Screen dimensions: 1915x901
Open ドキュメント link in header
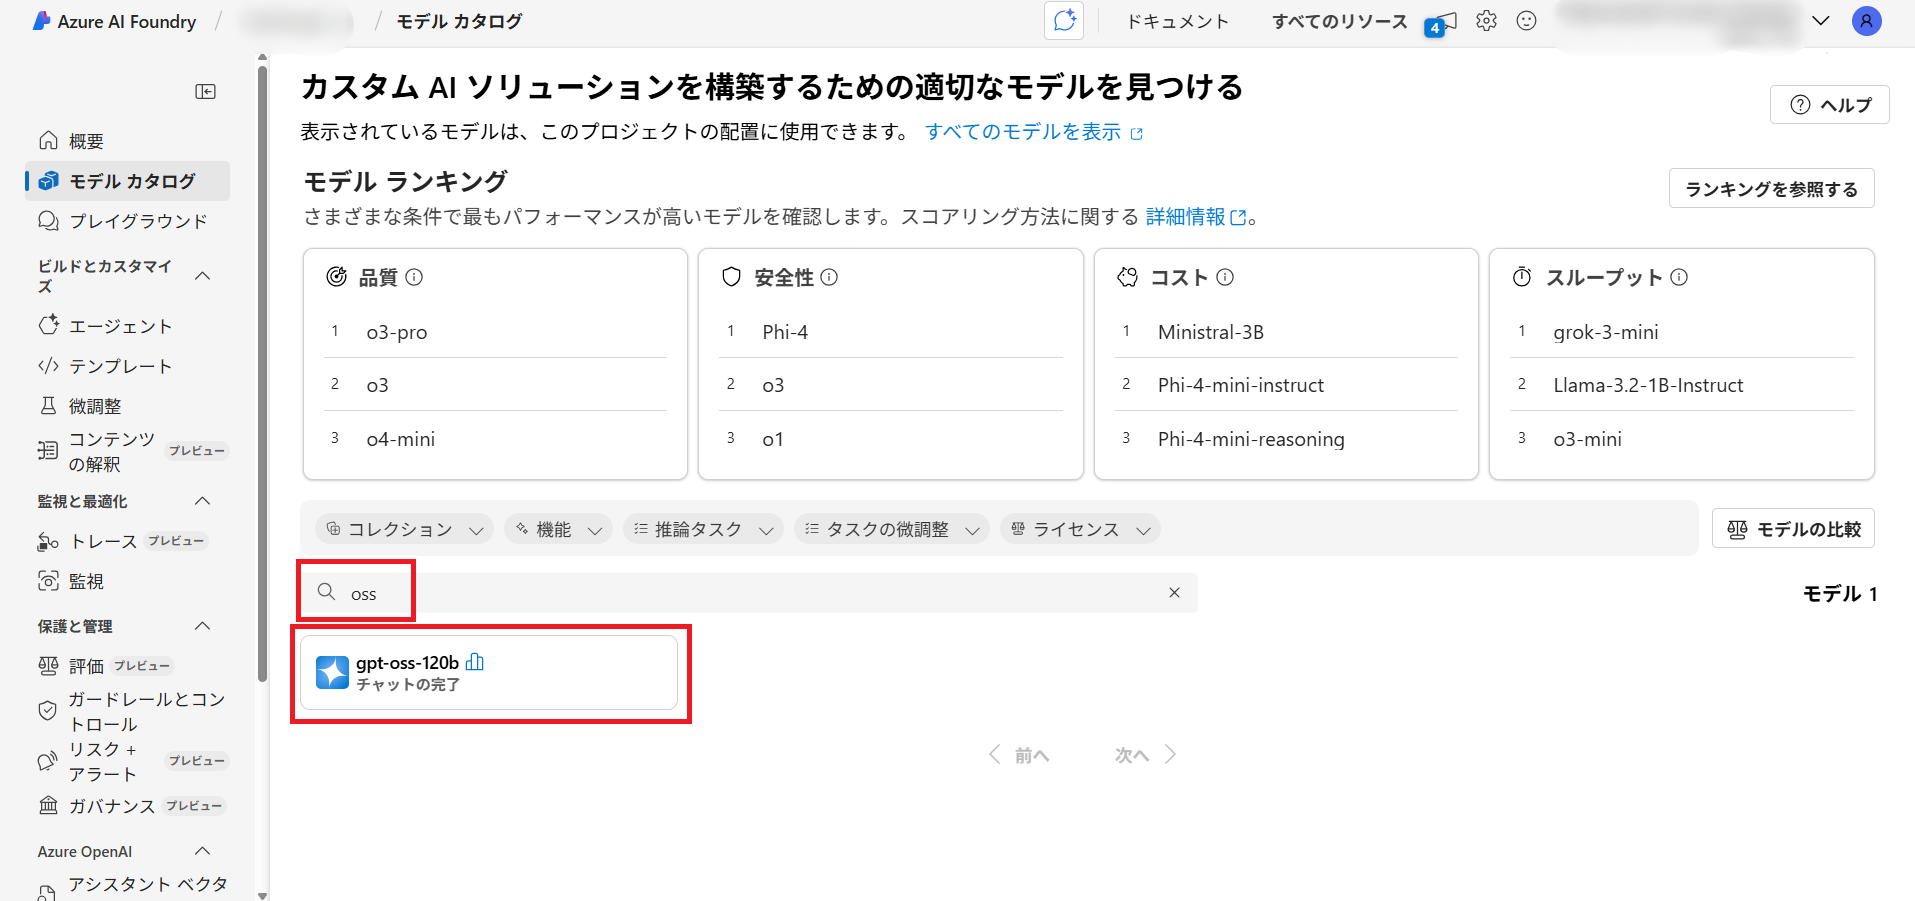[1177, 21]
